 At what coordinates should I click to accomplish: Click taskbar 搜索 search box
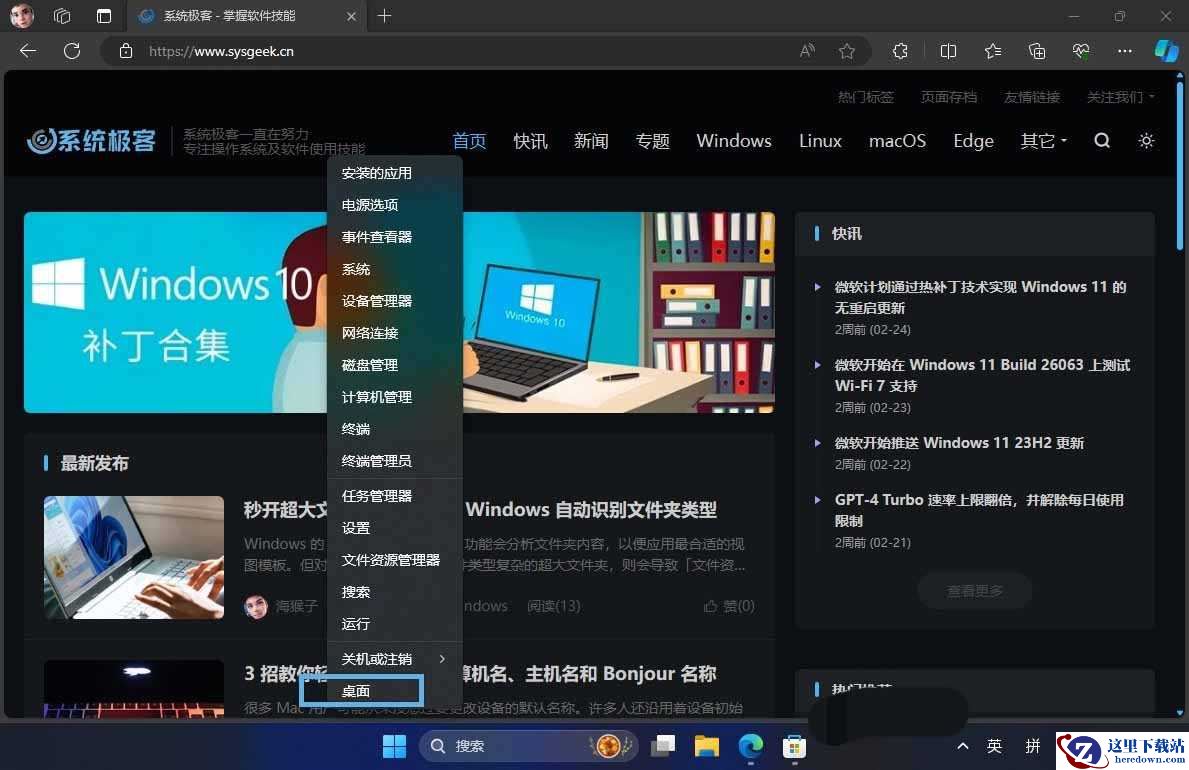(528, 746)
